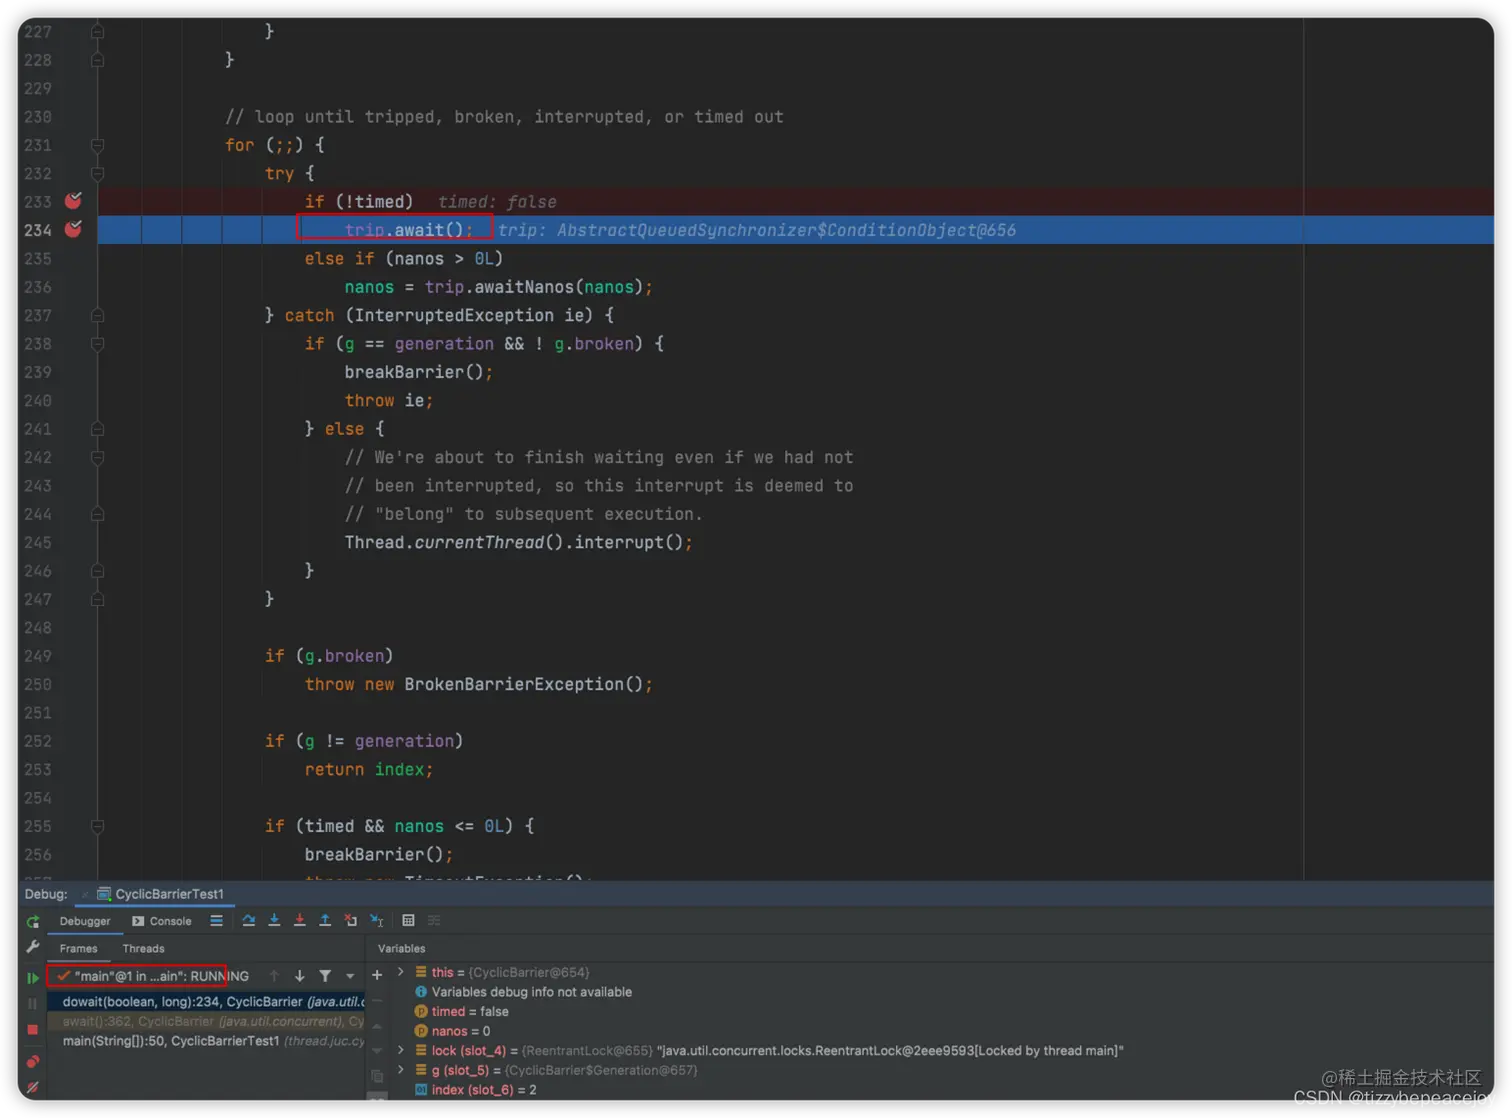Open the CyclicBarrierTest1 debug session tab
The height and width of the screenshot is (1118, 1512).
pos(160,894)
